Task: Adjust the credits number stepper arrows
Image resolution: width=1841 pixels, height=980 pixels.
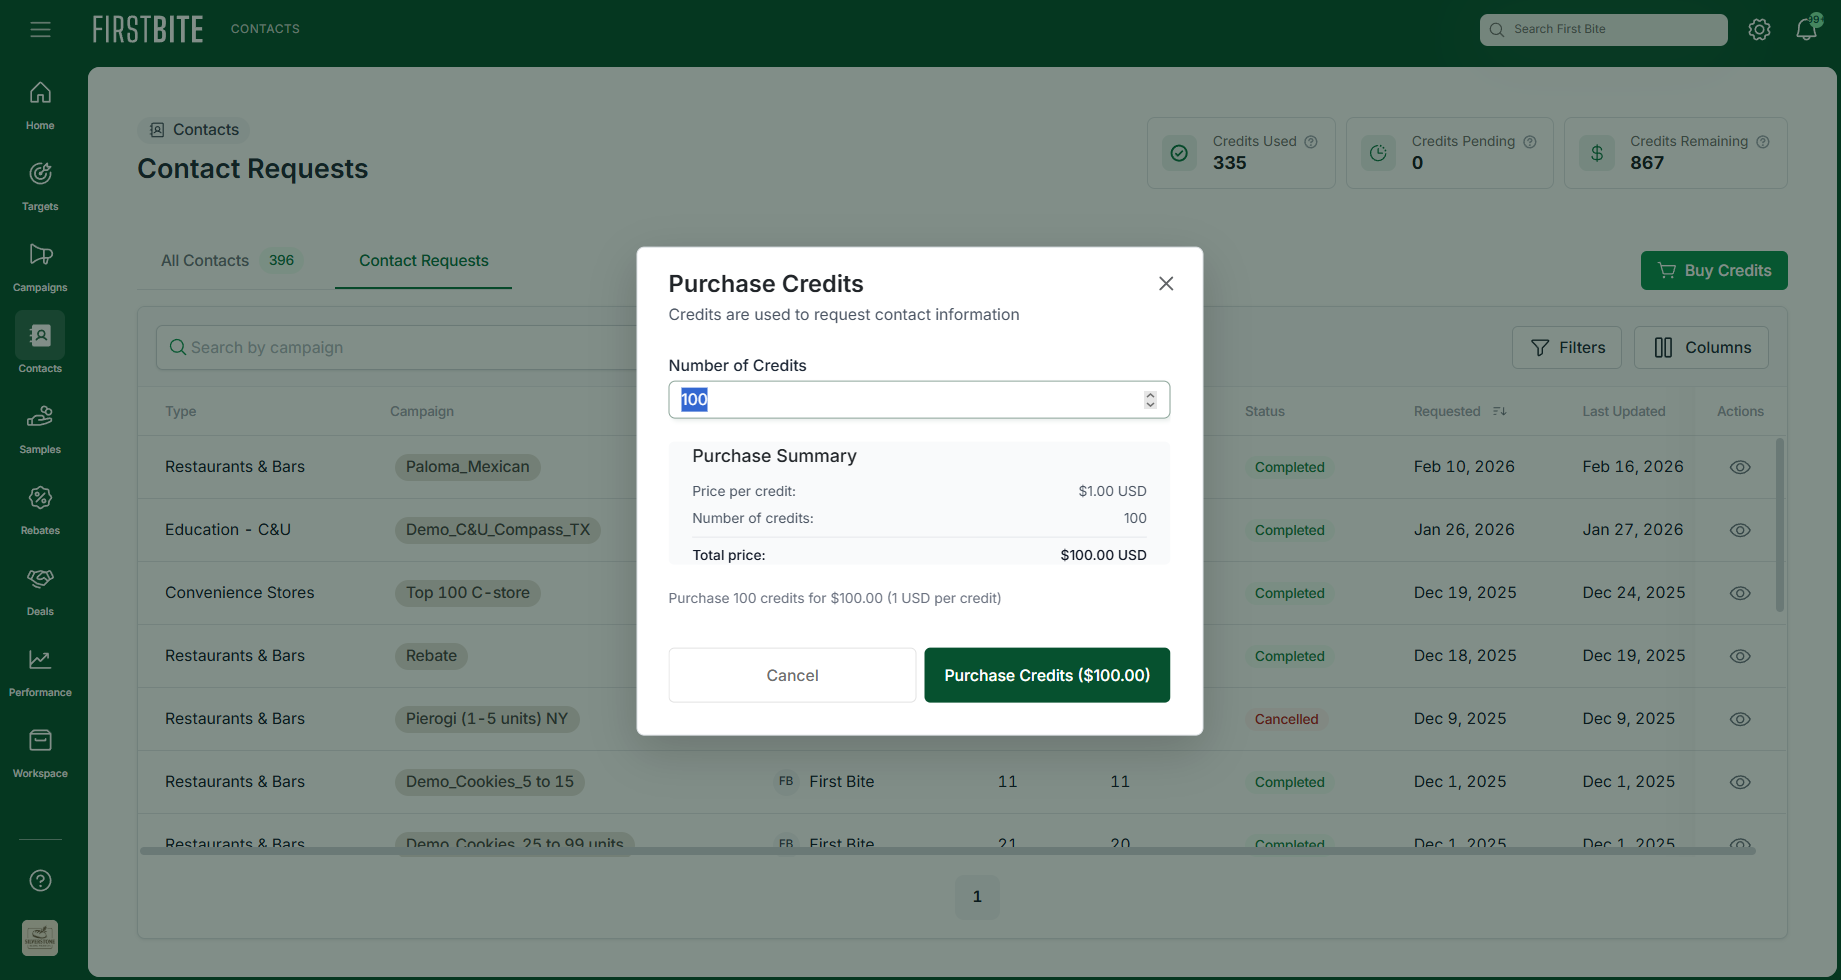Action: pyautogui.click(x=1150, y=400)
